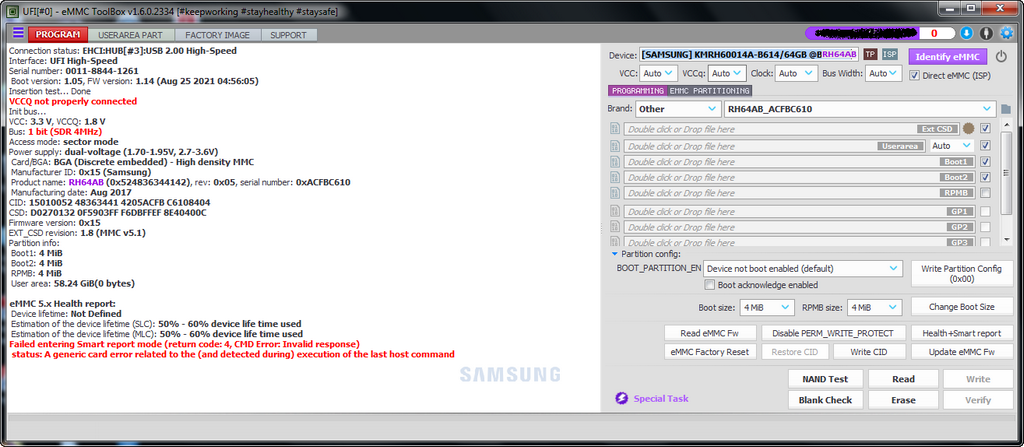The width and height of the screenshot is (1024, 447).
Task: Open settings with the blue gear icon
Action: pyautogui.click(x=1007, y=33)
